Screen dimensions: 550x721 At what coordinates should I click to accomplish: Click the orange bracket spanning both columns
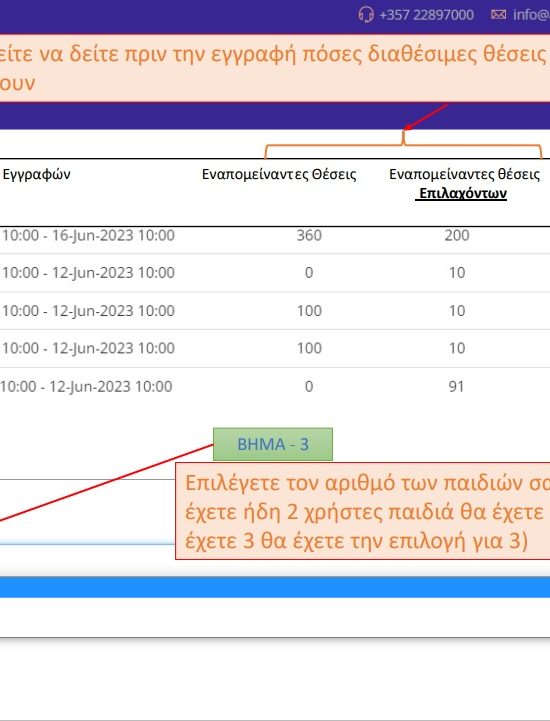click(403, 146)
